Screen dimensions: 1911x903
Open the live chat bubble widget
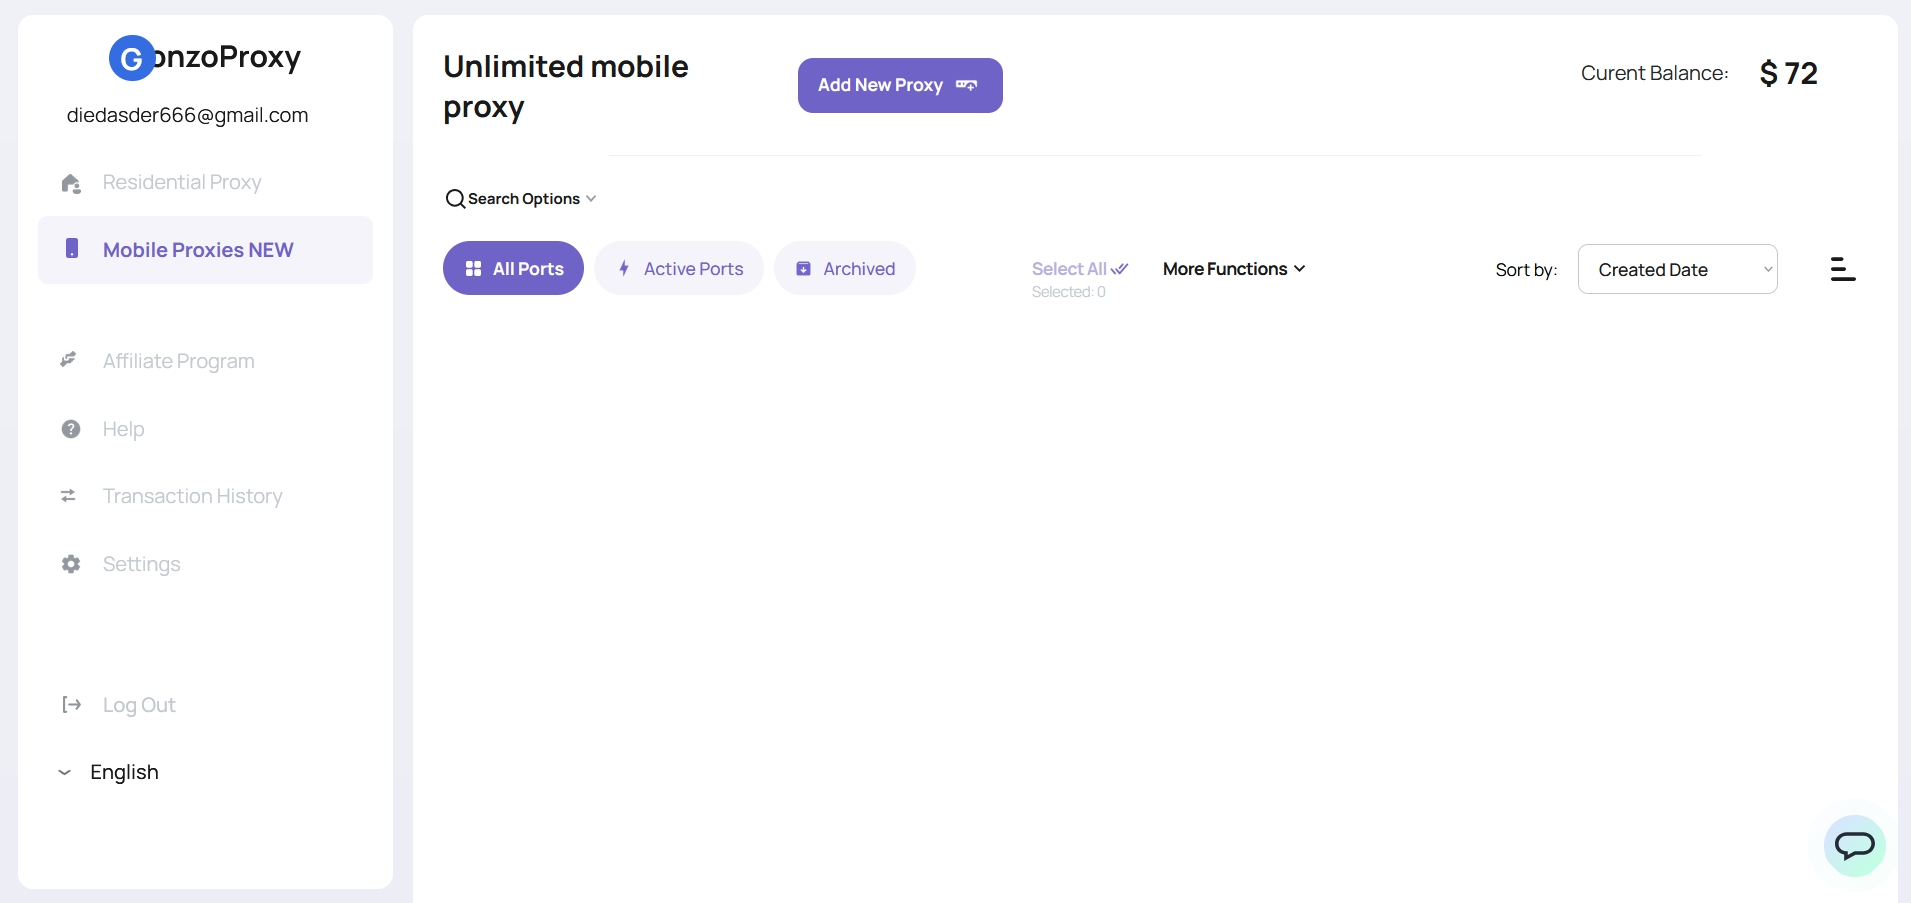[x=1854, y=846]
